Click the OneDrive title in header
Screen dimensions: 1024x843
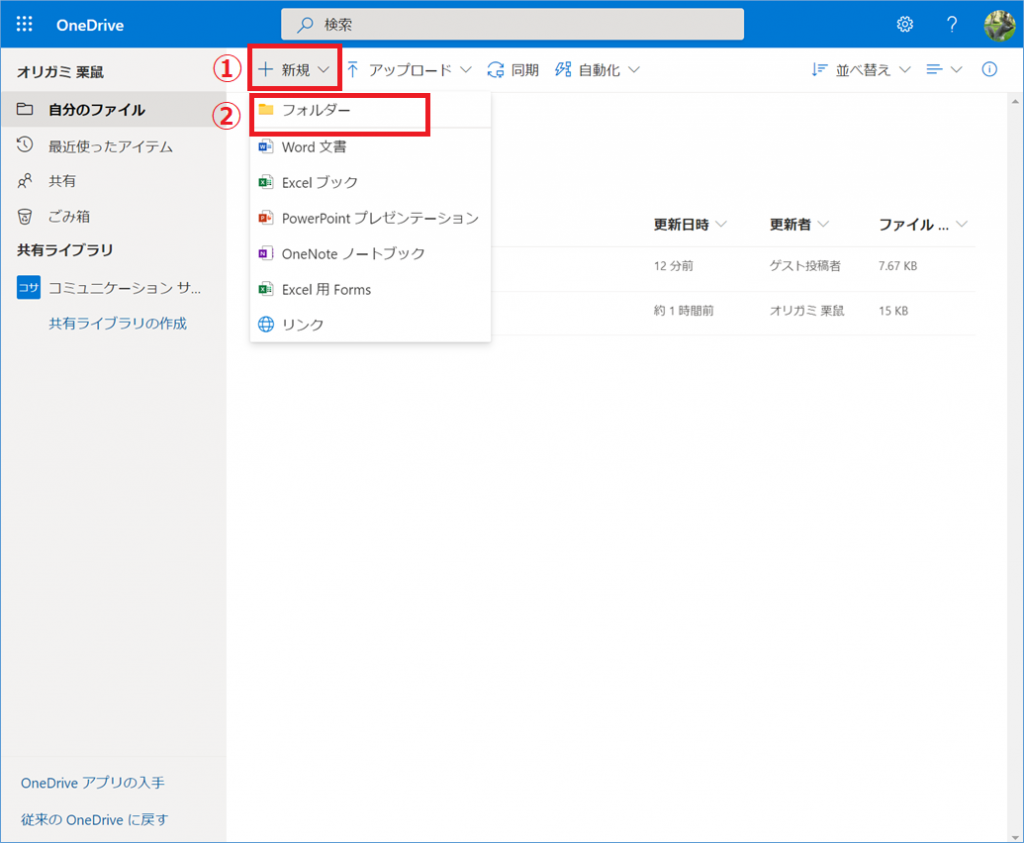(x=90, y=25)
